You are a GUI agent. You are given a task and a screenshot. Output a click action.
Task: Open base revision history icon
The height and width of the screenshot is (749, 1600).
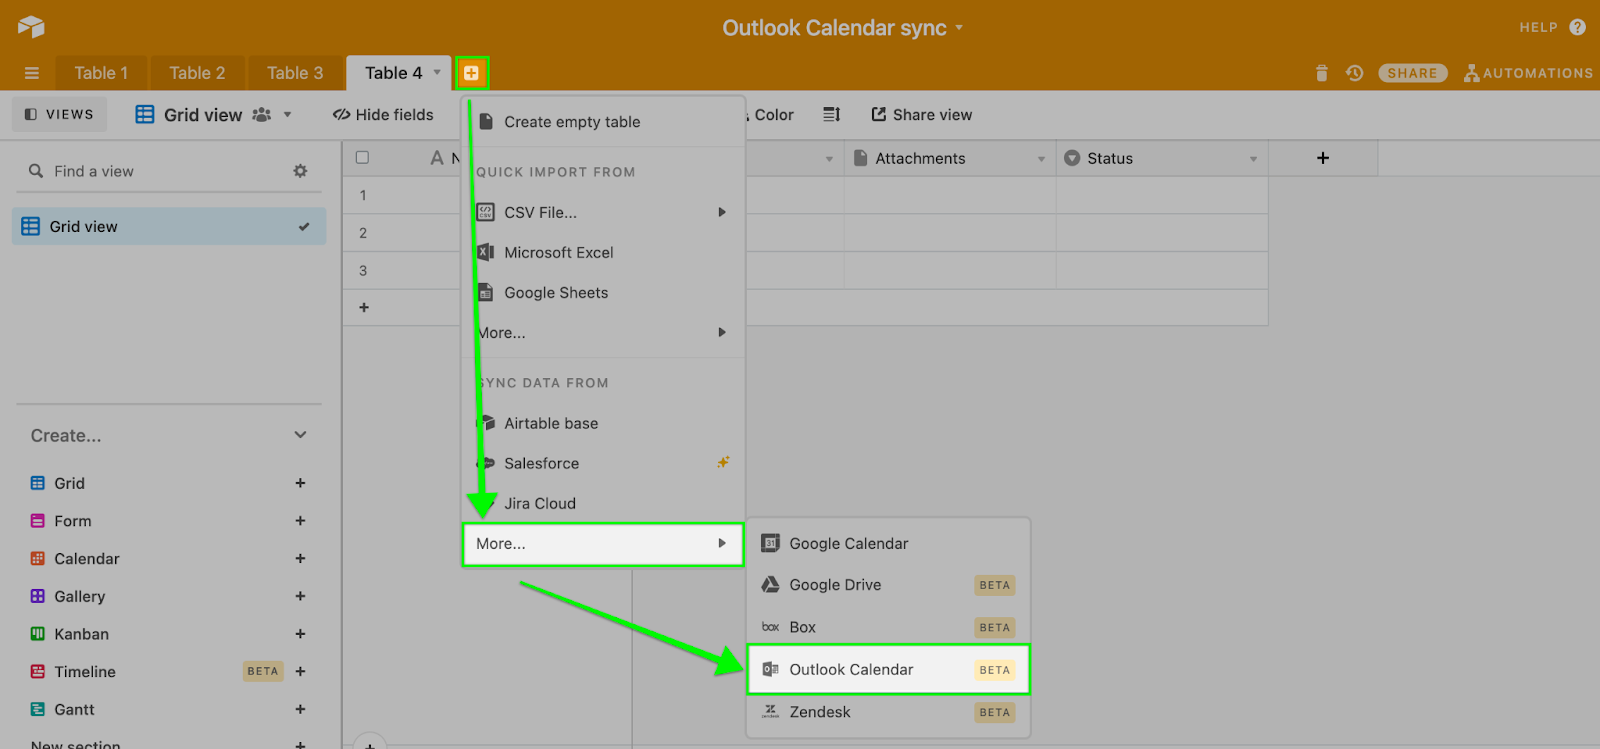pyautogui.click(x=1354, y=73)
